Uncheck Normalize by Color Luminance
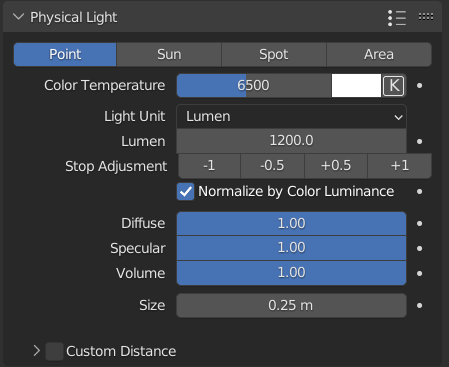The image size is (449, 367). click(186, 192)
